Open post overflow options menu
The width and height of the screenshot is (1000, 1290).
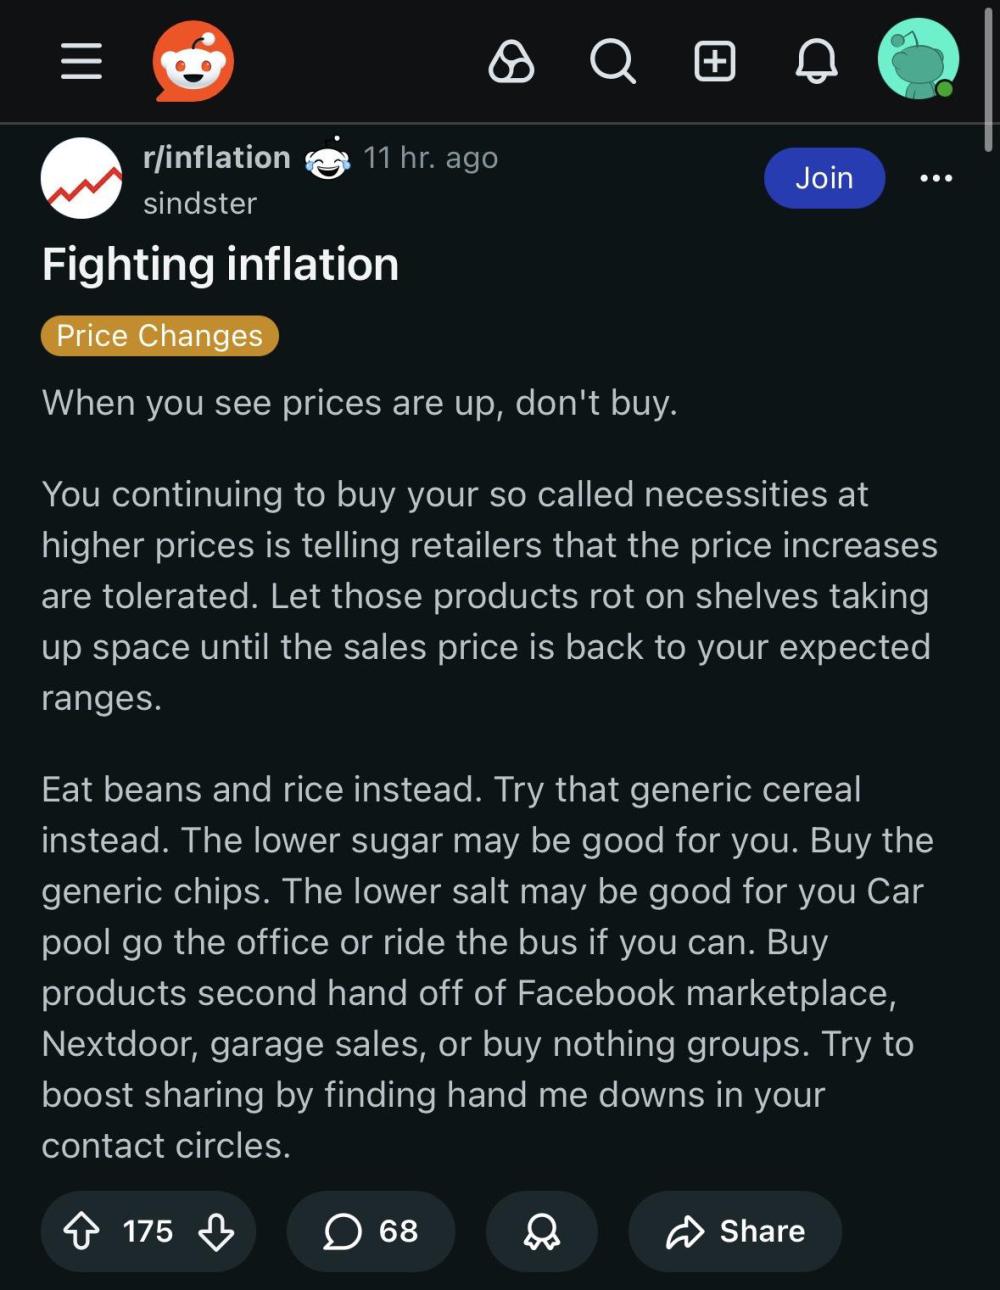click(x=936, y=178)
